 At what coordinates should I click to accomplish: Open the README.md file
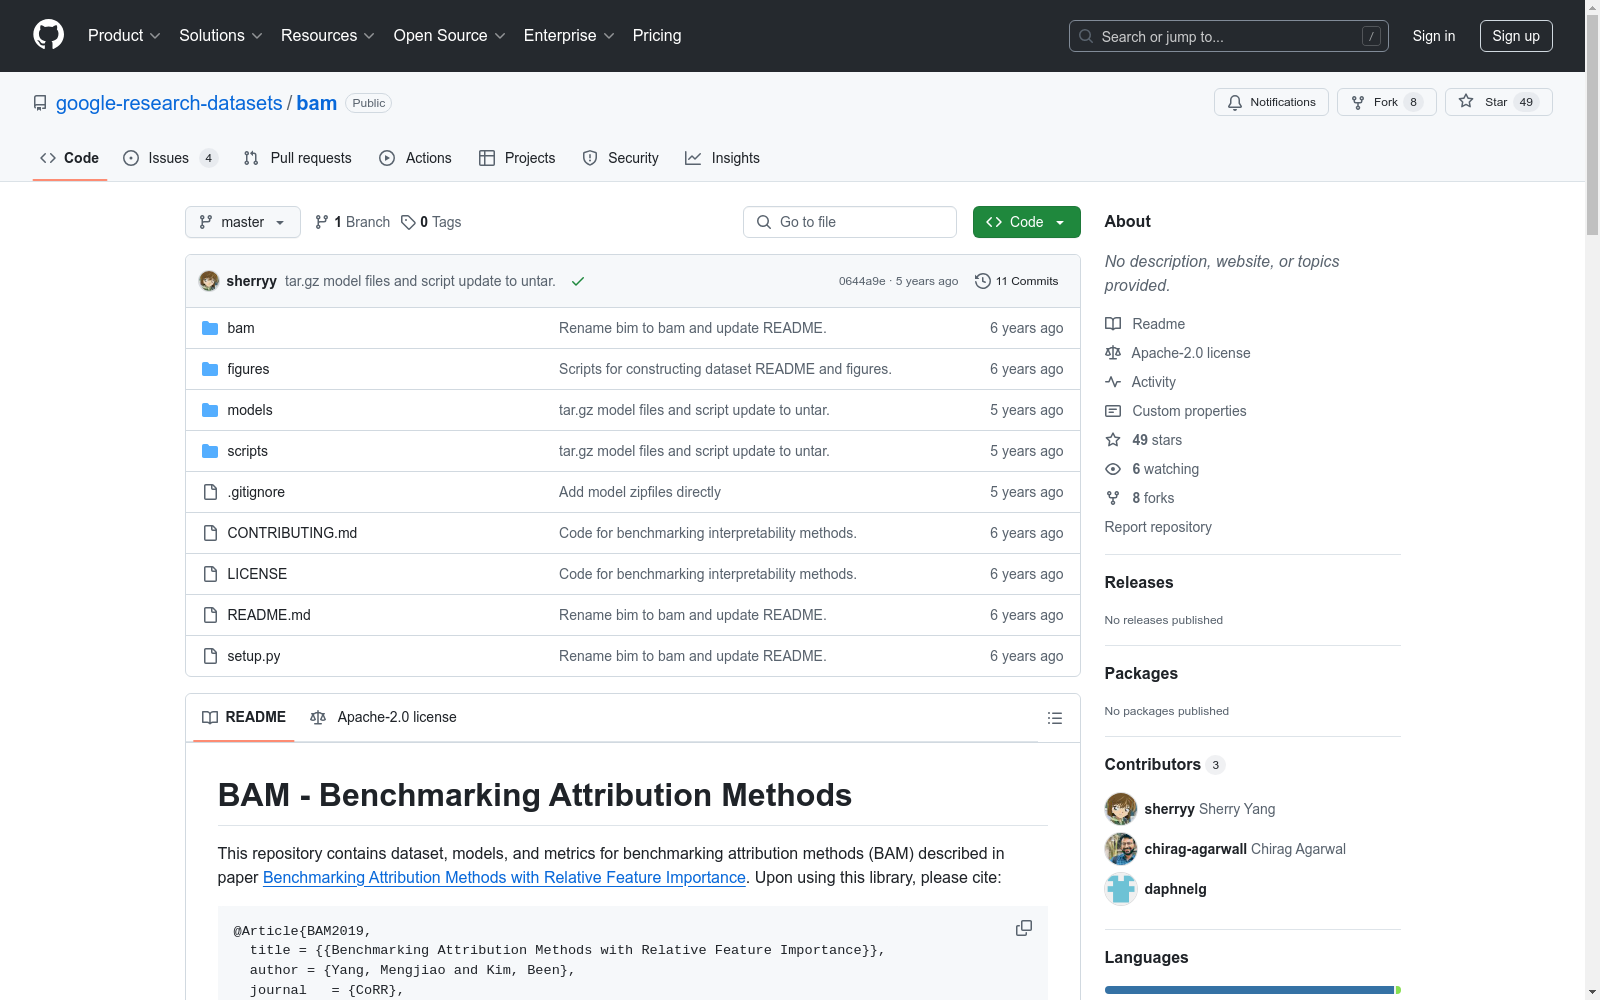click(269, 615)
